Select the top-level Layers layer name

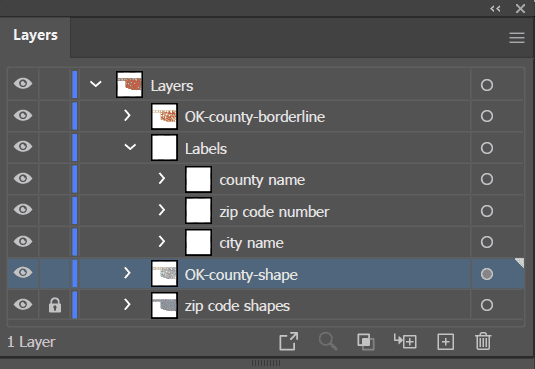tap(172, 86)
